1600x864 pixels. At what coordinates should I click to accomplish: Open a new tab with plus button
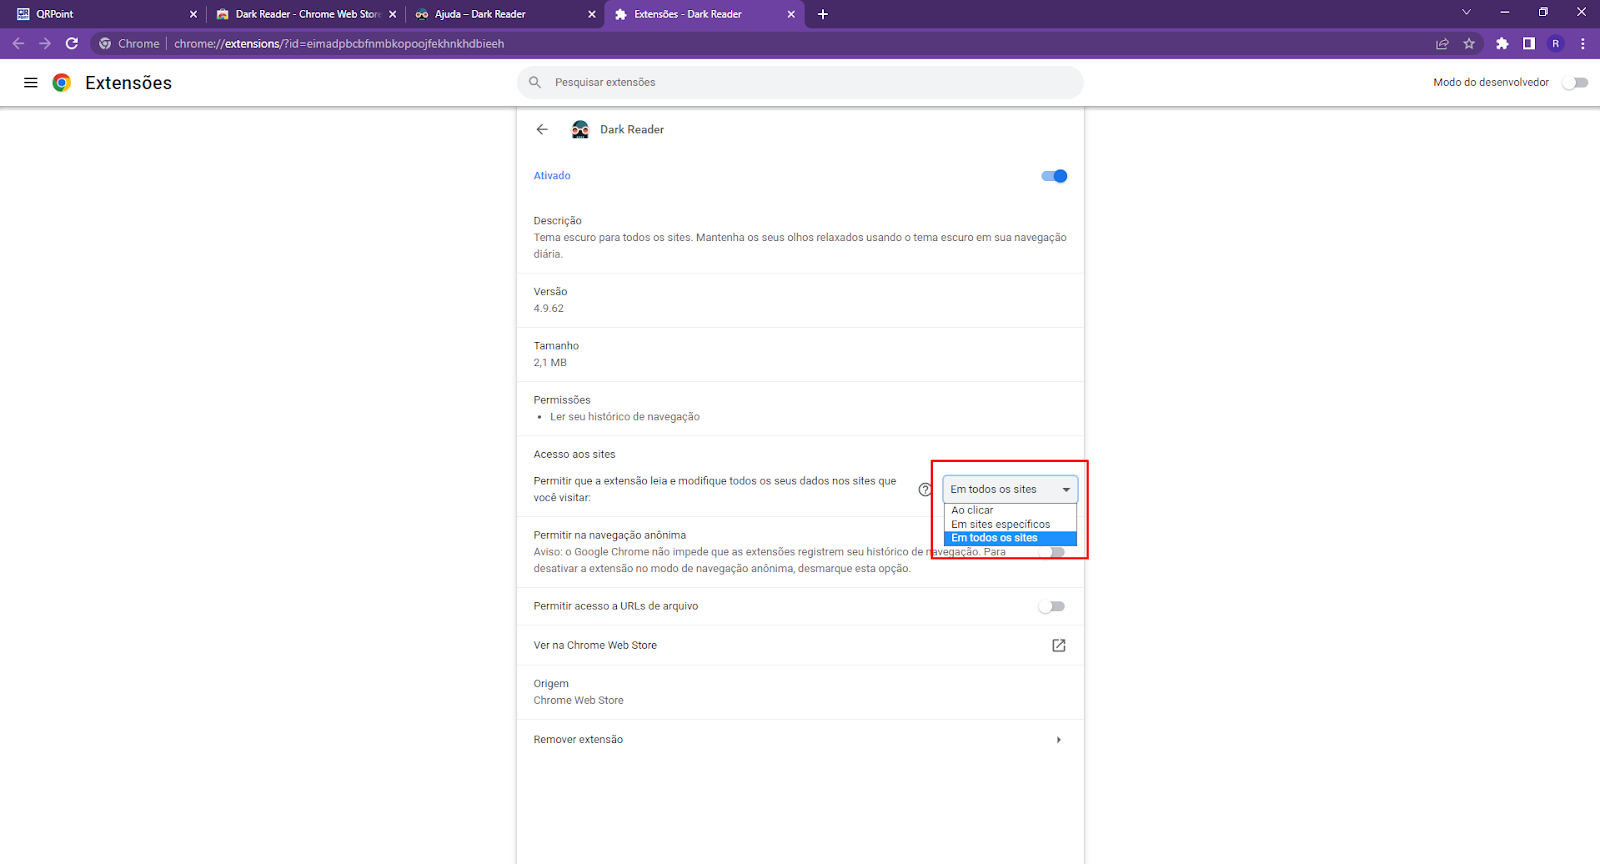pyautogui.click(x=823, y=14)
